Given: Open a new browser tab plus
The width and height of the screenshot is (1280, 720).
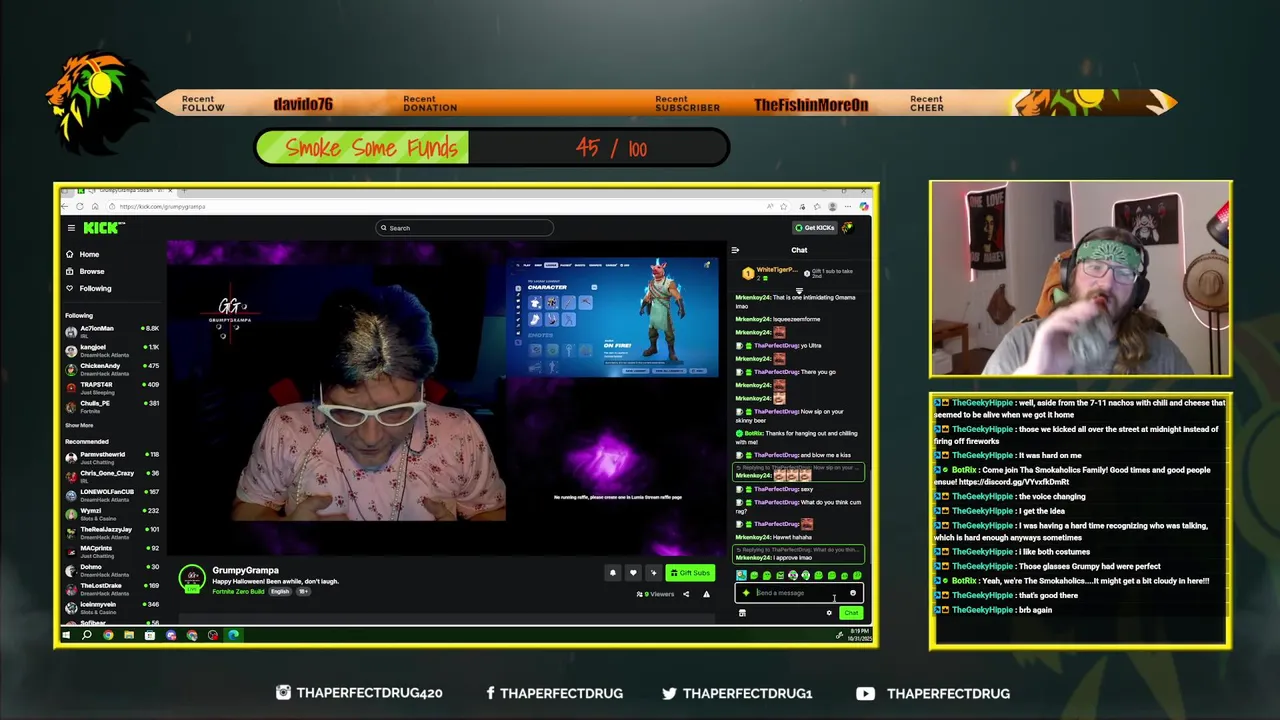Looking at the screenshot, I should click(x=184, y=190).
